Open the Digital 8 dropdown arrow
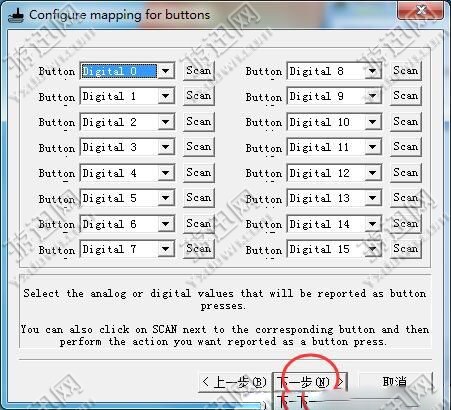The width and height of the screenshot is (451, 410). (x=372, y=71)
